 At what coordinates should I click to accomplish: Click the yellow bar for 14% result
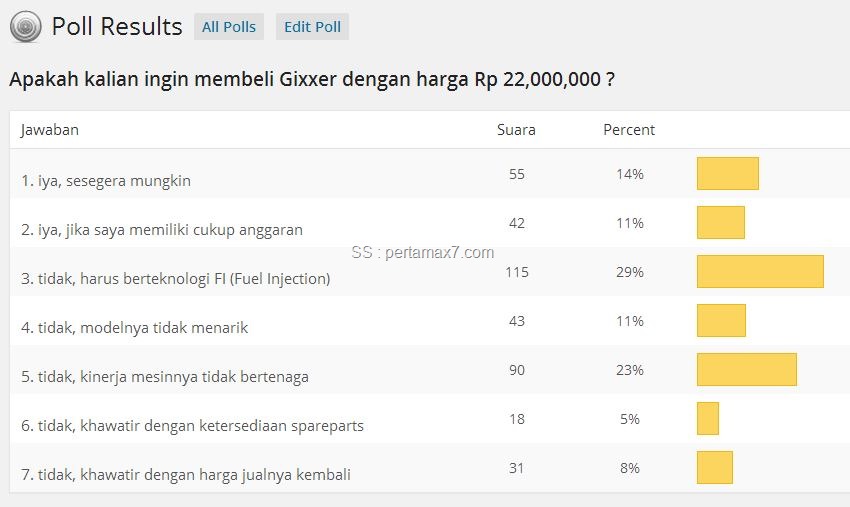click(727, 174)
